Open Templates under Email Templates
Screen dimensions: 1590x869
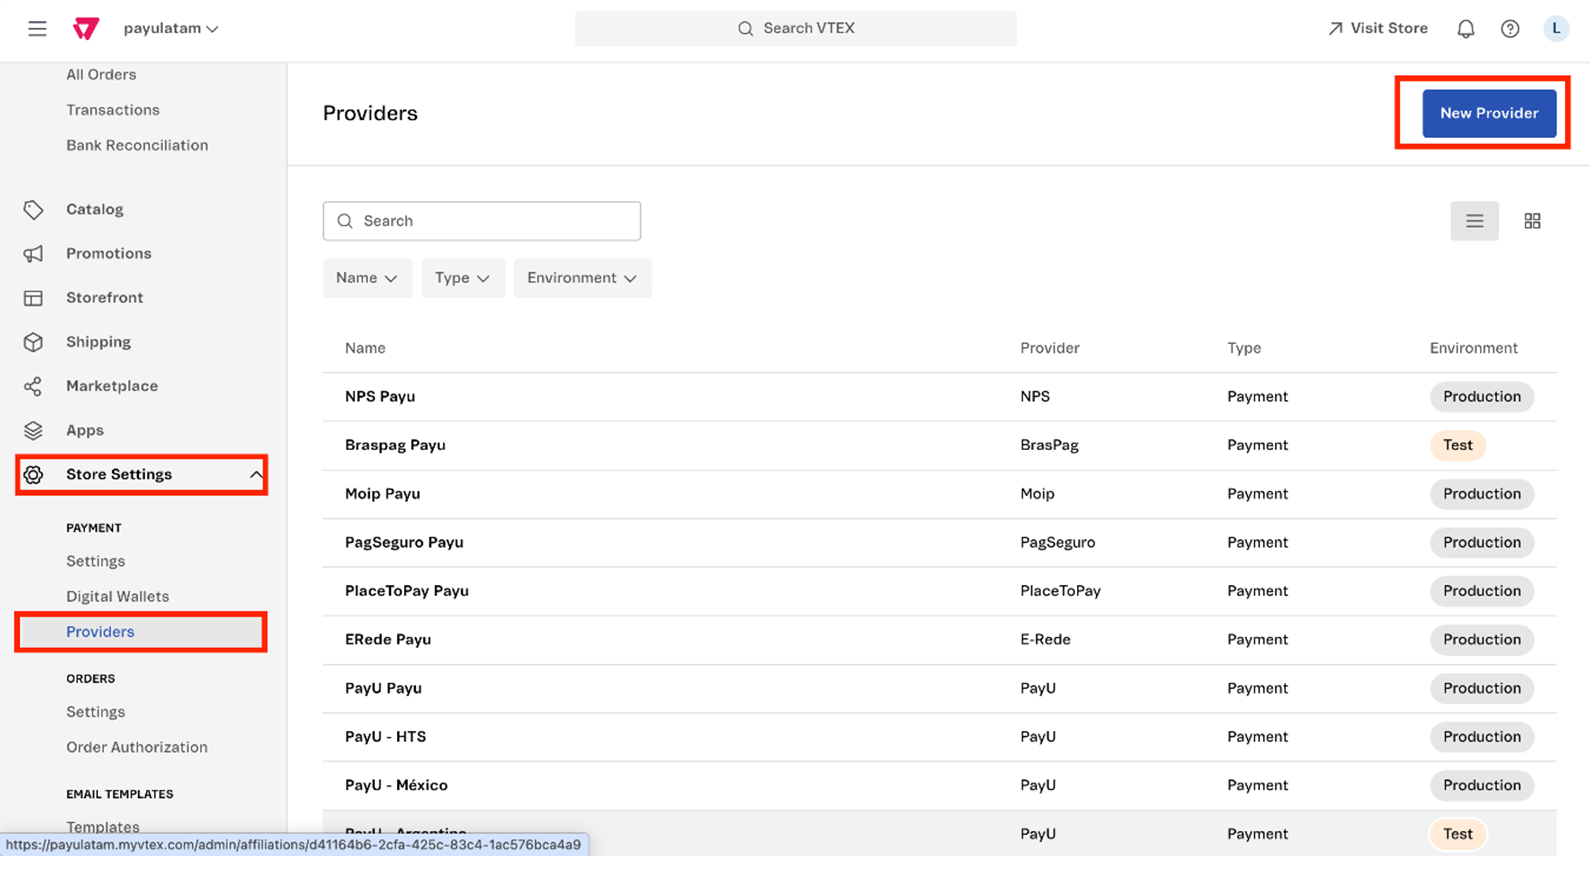click(103, 827)
